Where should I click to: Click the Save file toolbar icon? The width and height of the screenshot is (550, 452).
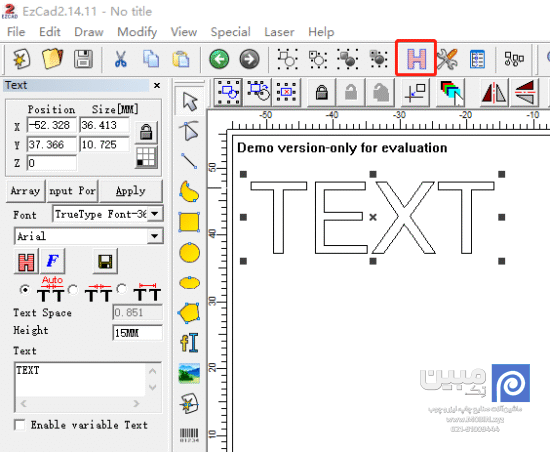click(x=83, y=59)
